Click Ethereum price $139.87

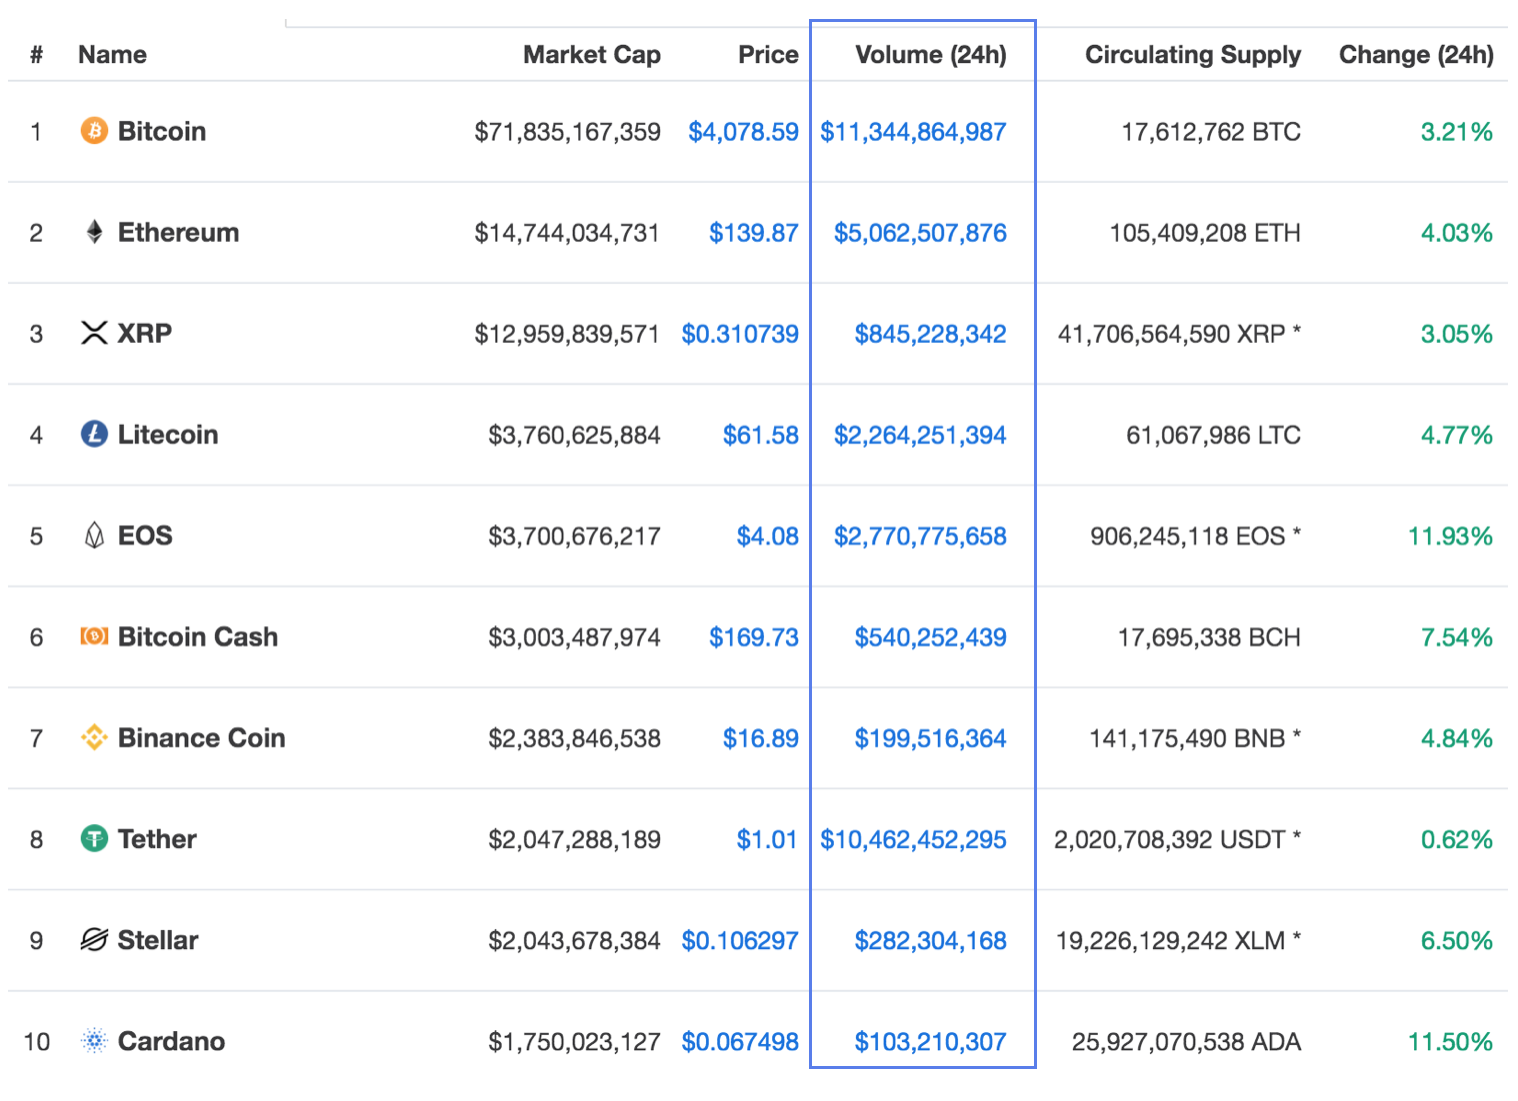753,232
